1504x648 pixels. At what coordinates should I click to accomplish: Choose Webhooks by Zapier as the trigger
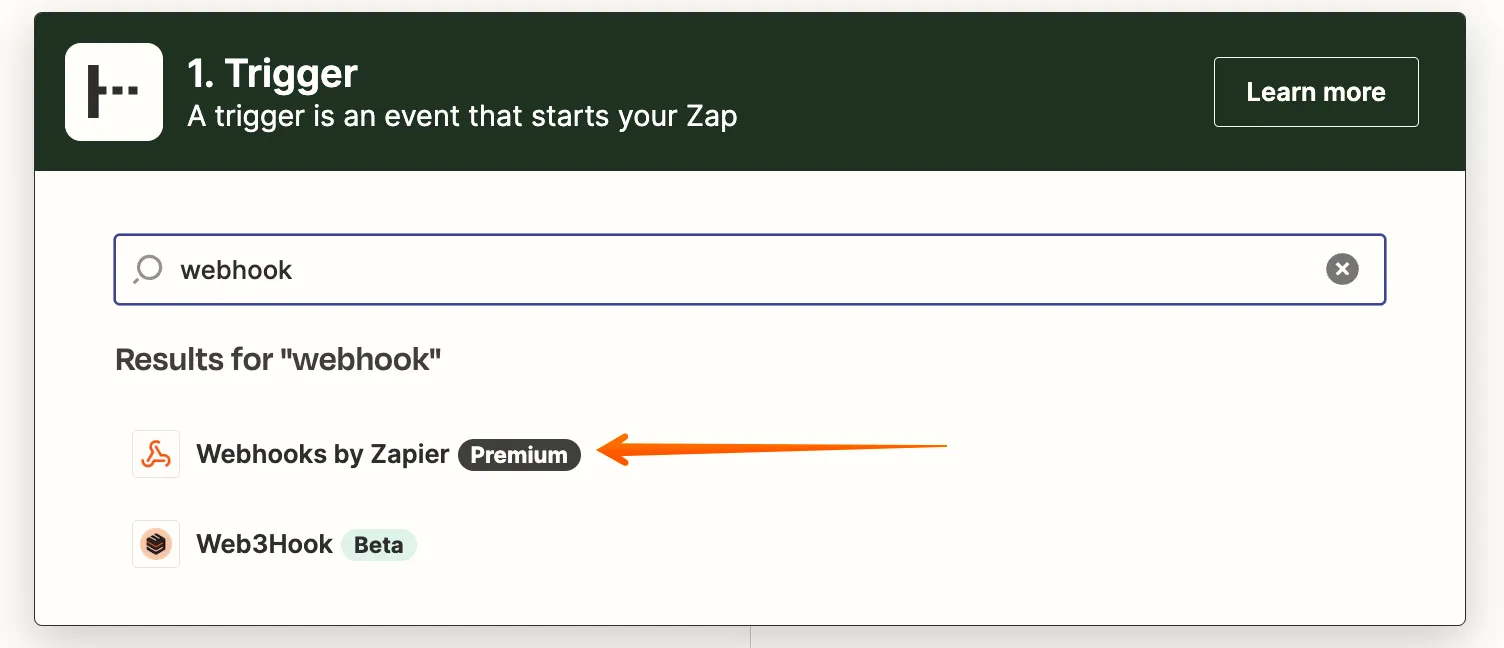coord(322,454)
